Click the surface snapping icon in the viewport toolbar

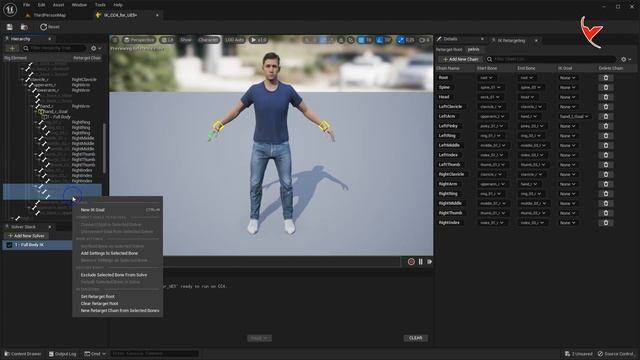click(351, 40)
